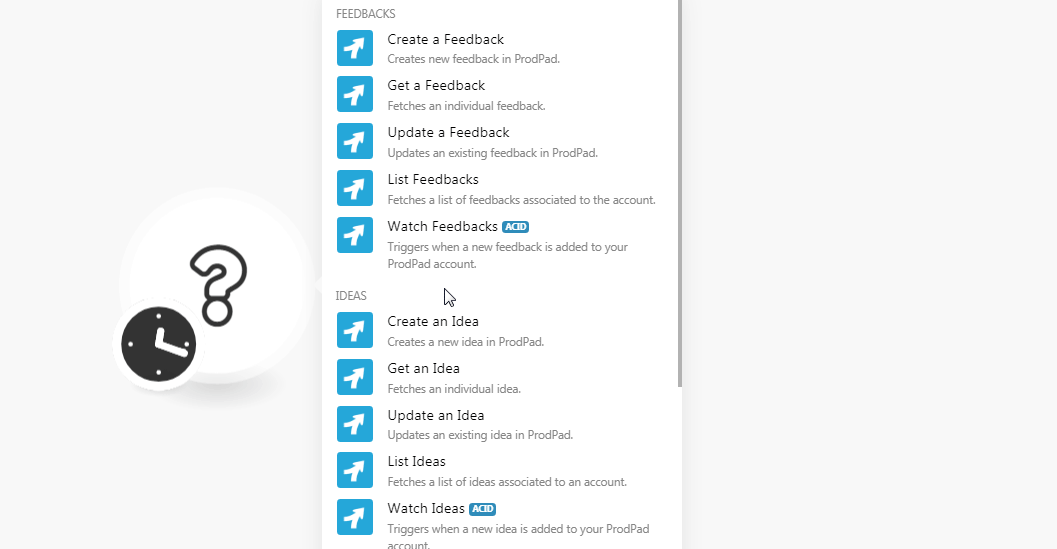Click the Watch Feedbacks trigger icon
1057x549 pixels.
pos(355,235)
